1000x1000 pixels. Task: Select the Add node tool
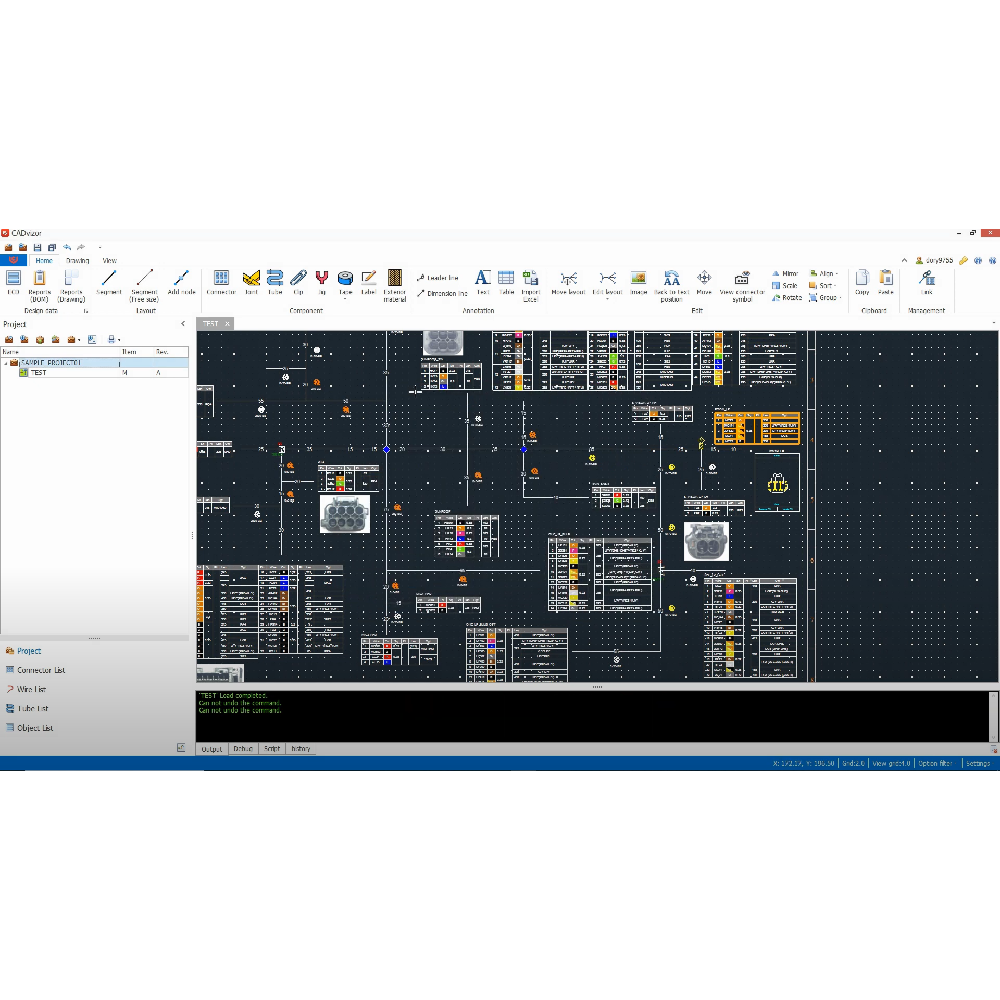tap(181, 281)
